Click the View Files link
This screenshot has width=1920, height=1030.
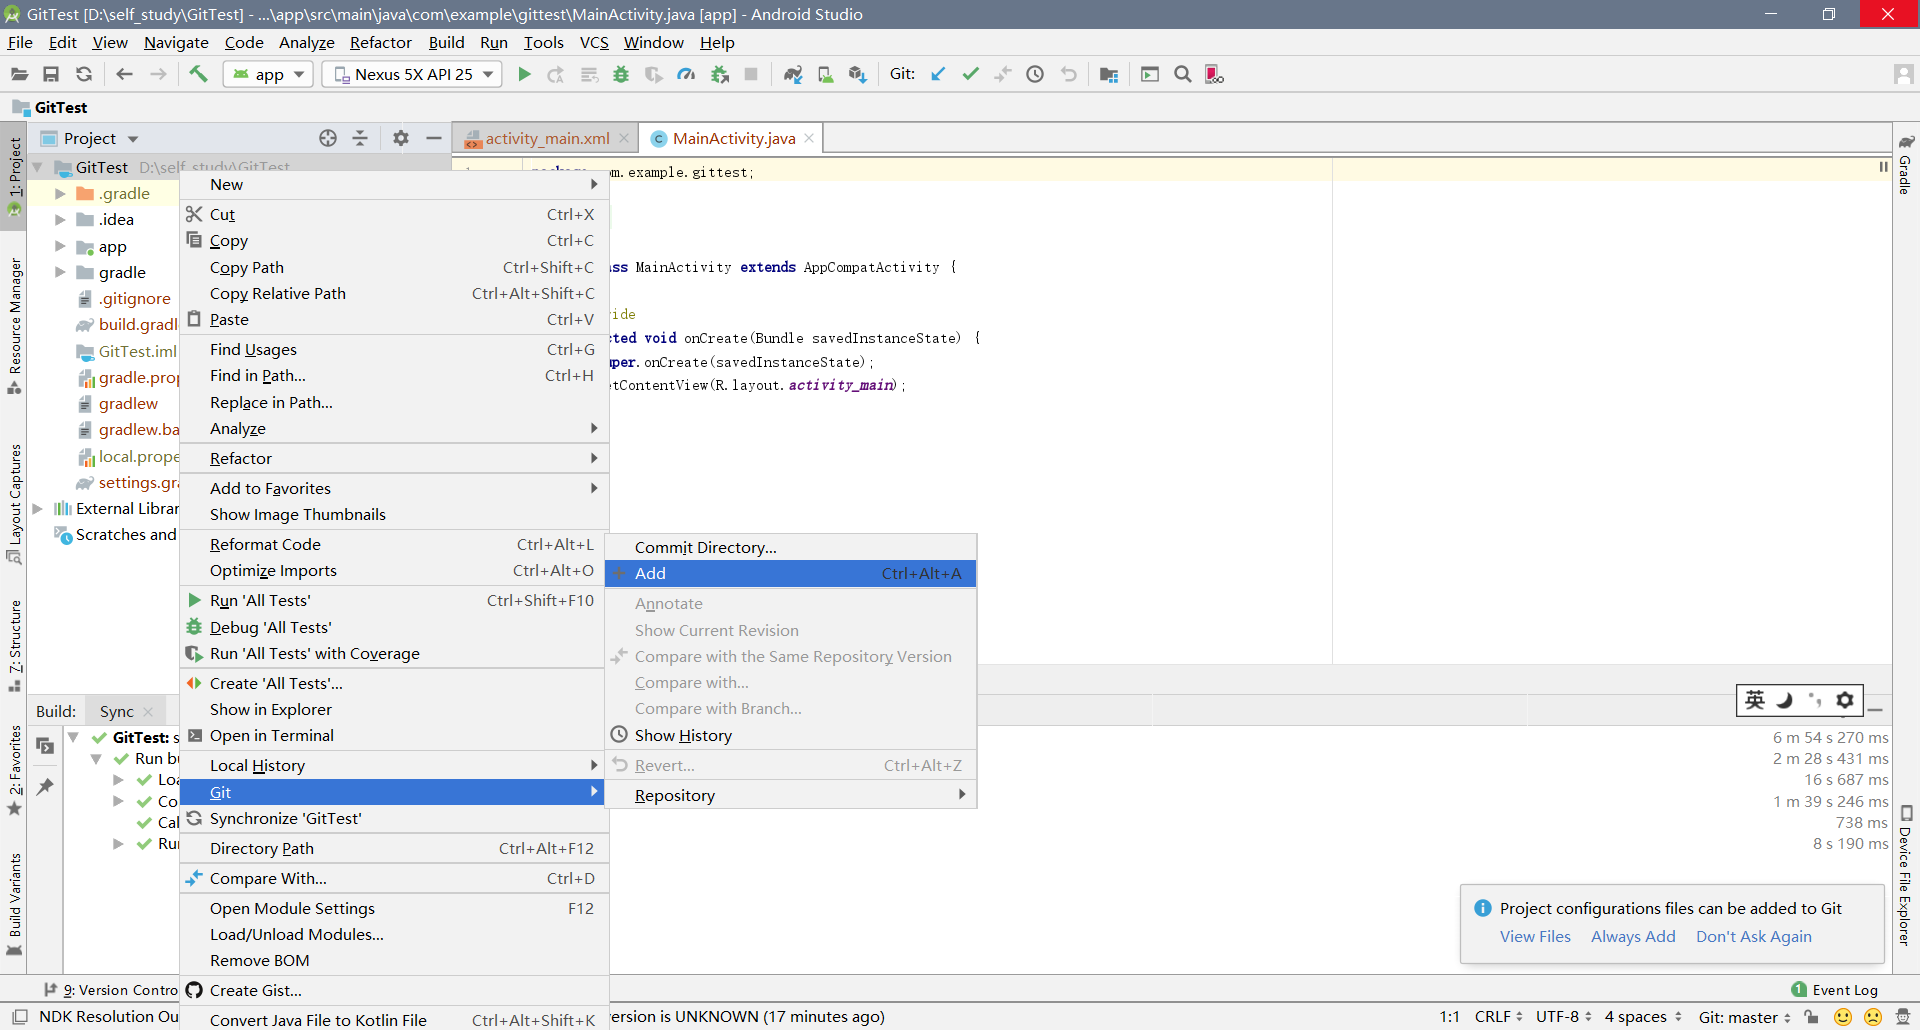(x=1535, y=936)
